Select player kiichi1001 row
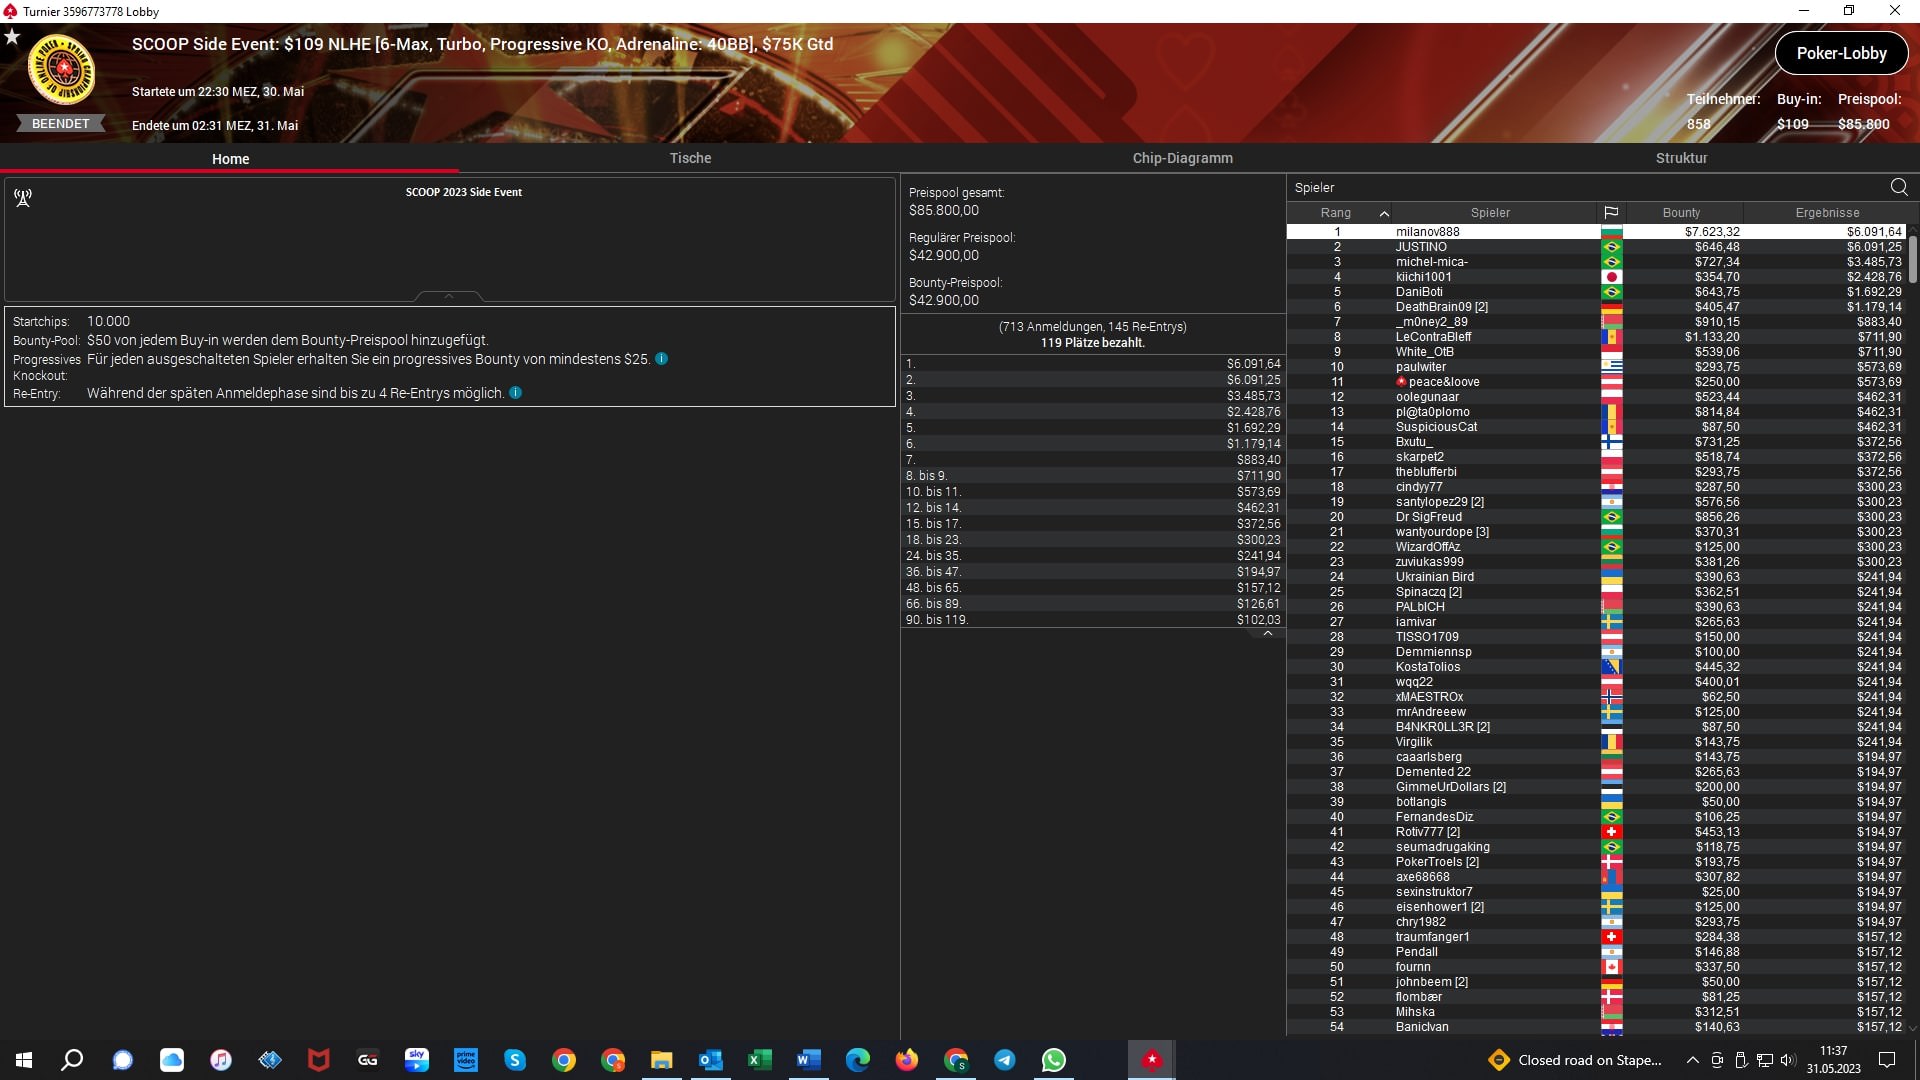Image resolution: width=1920 pixels, height=1080 pixels. click(1596, 277)
